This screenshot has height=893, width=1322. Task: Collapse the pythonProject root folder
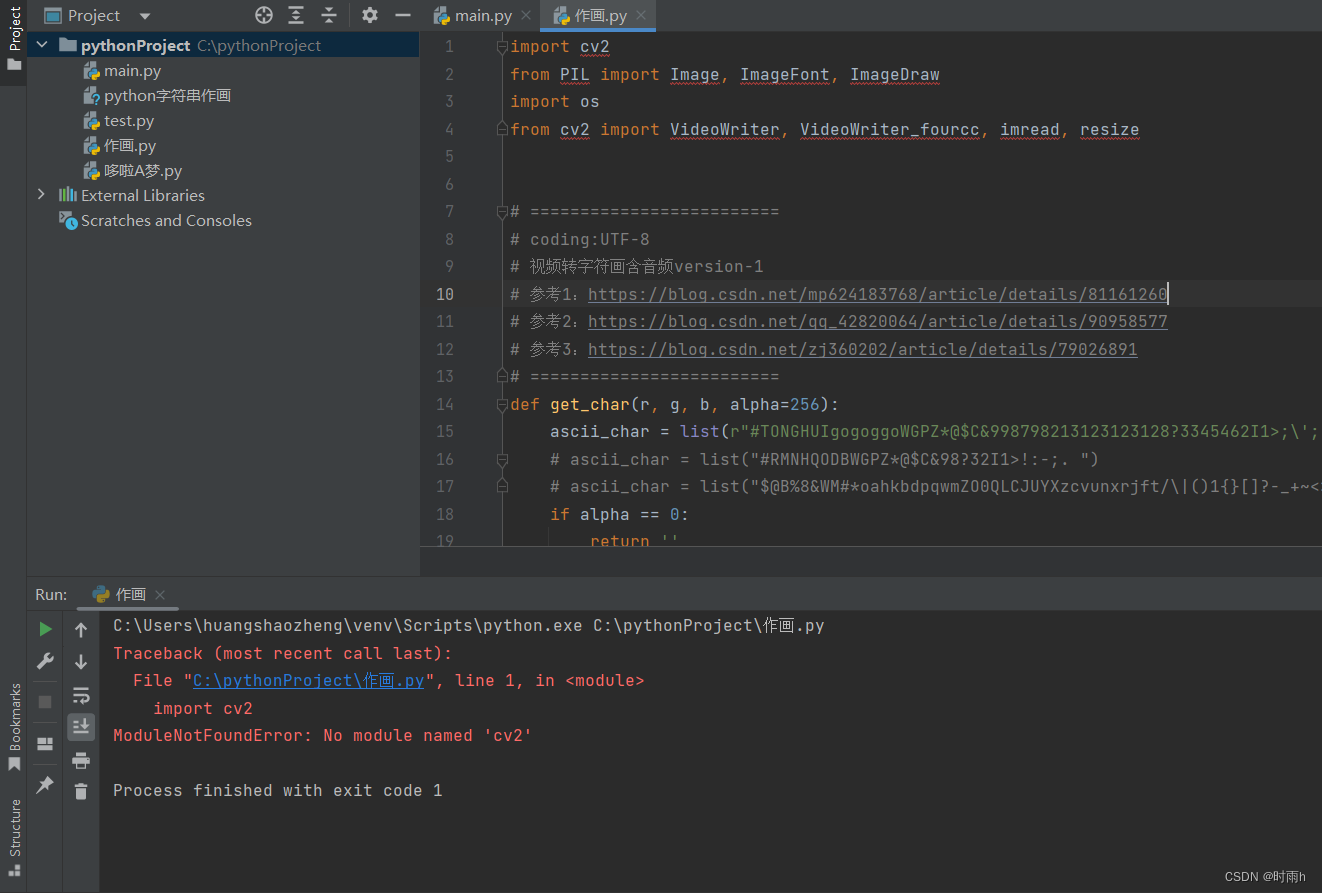pos(41,45)
